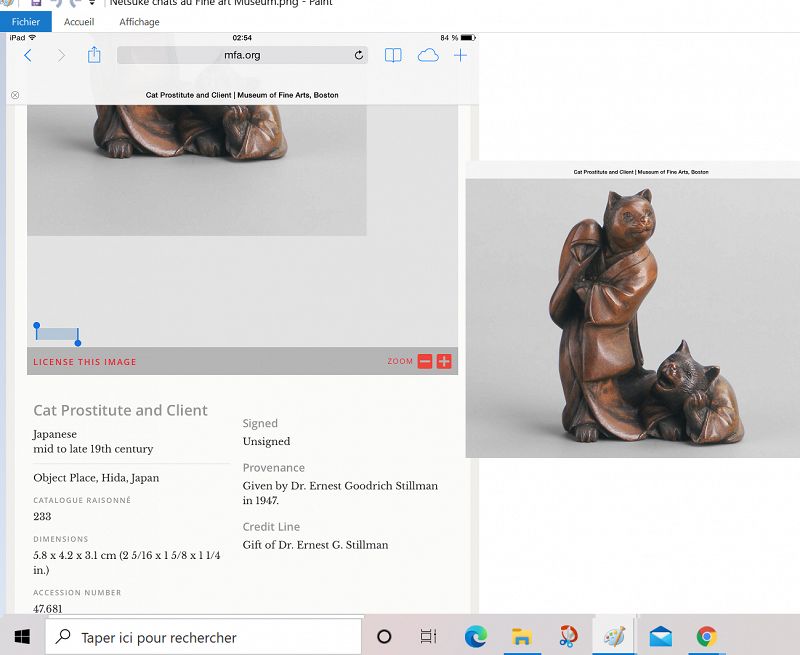The image size is (800, 655).
Task: Close the tab with the circled X
Action: (15, 95)
